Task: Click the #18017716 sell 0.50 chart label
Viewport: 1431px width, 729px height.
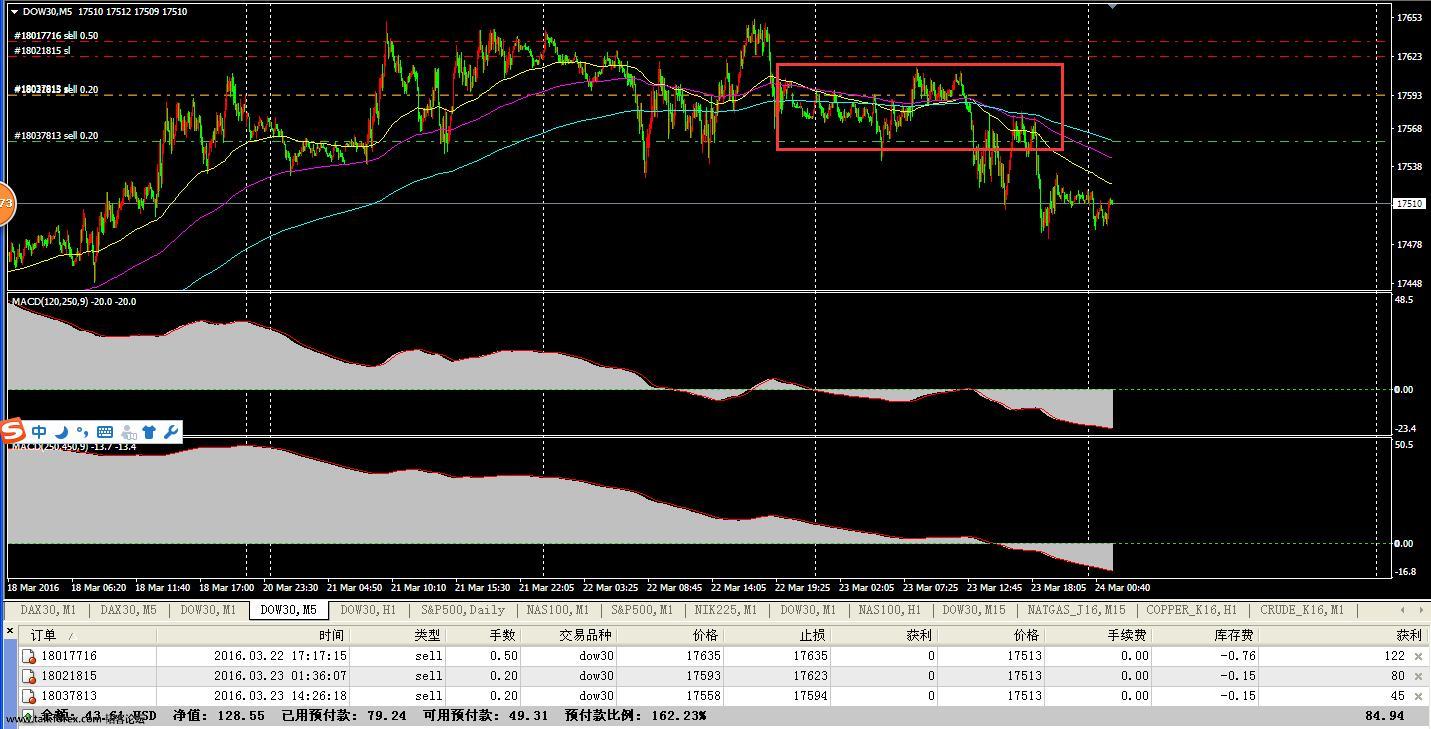Action: click(x=56, y=36)
